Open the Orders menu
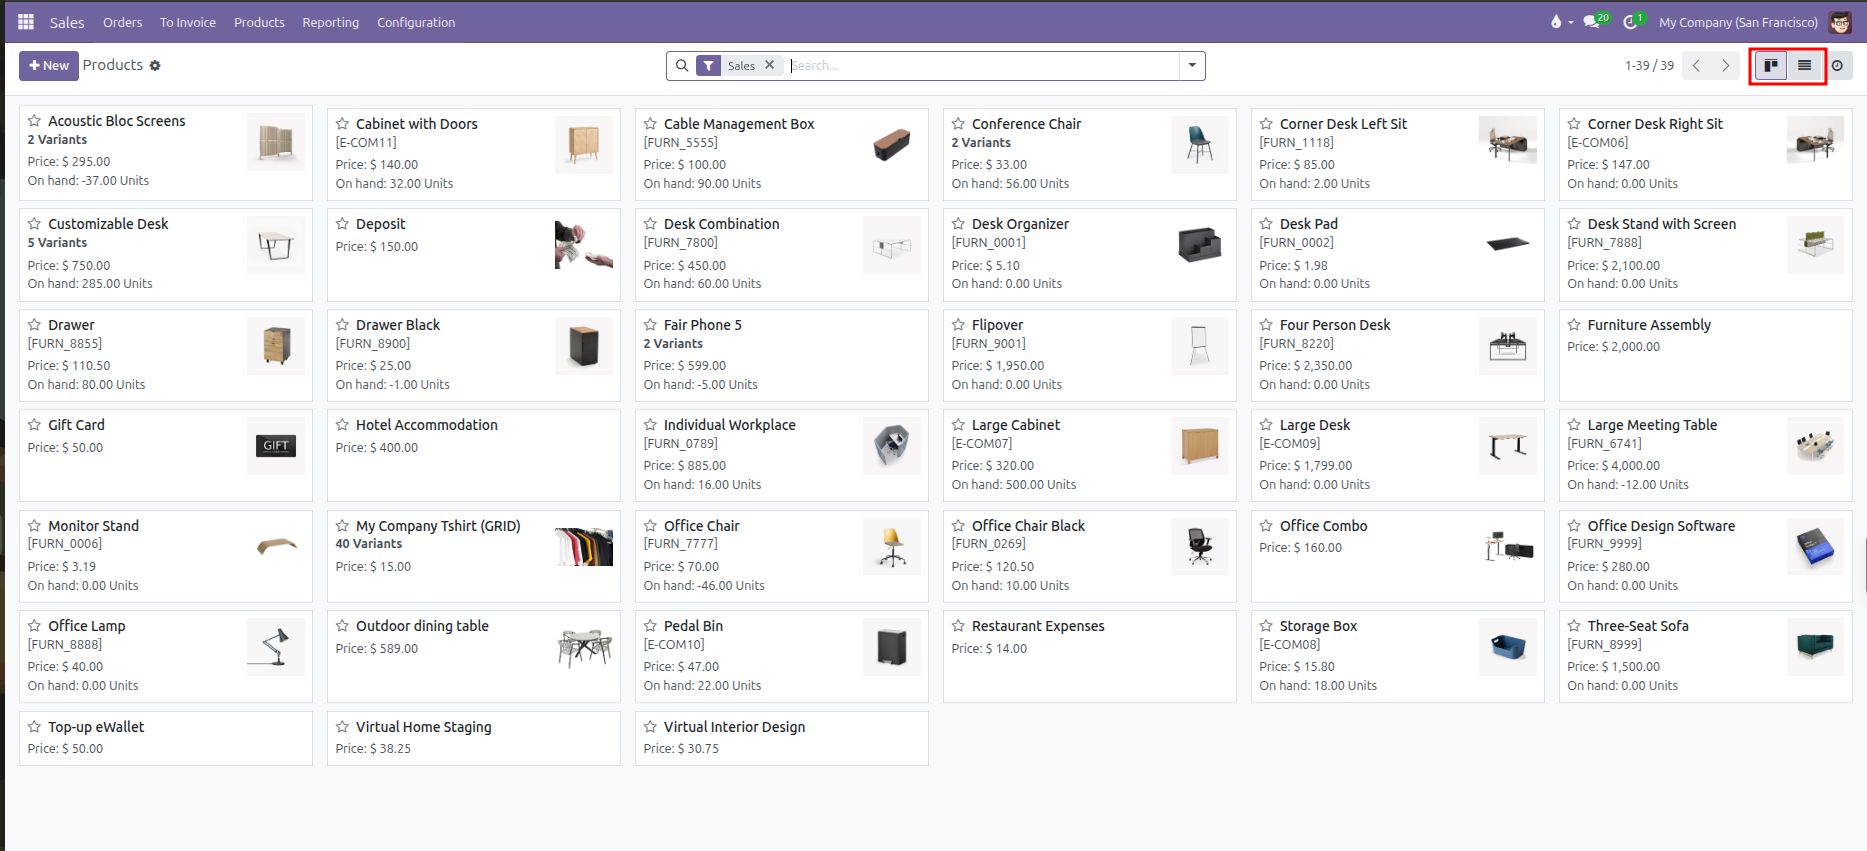The height and width of the screenshot is (851, 1867). tap(122, 22)
